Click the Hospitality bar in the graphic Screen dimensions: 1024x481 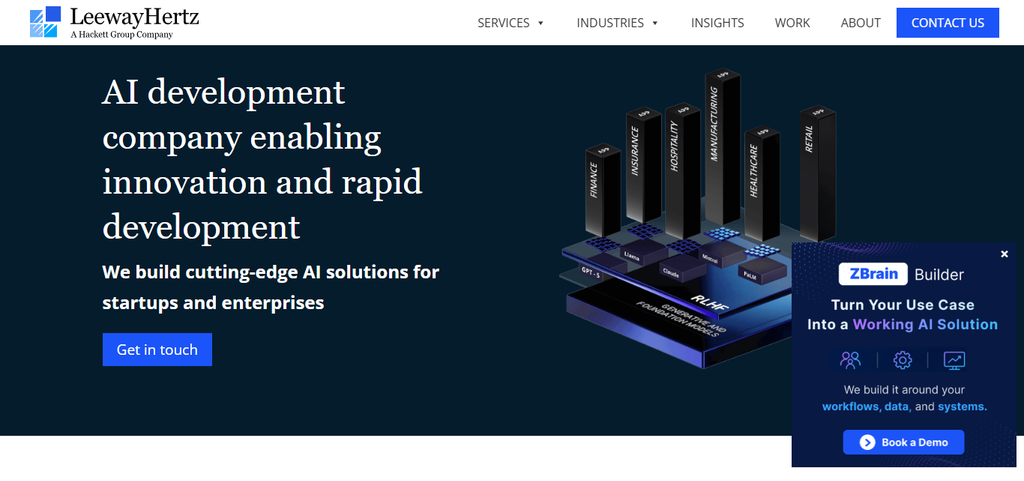coord(682,170)
